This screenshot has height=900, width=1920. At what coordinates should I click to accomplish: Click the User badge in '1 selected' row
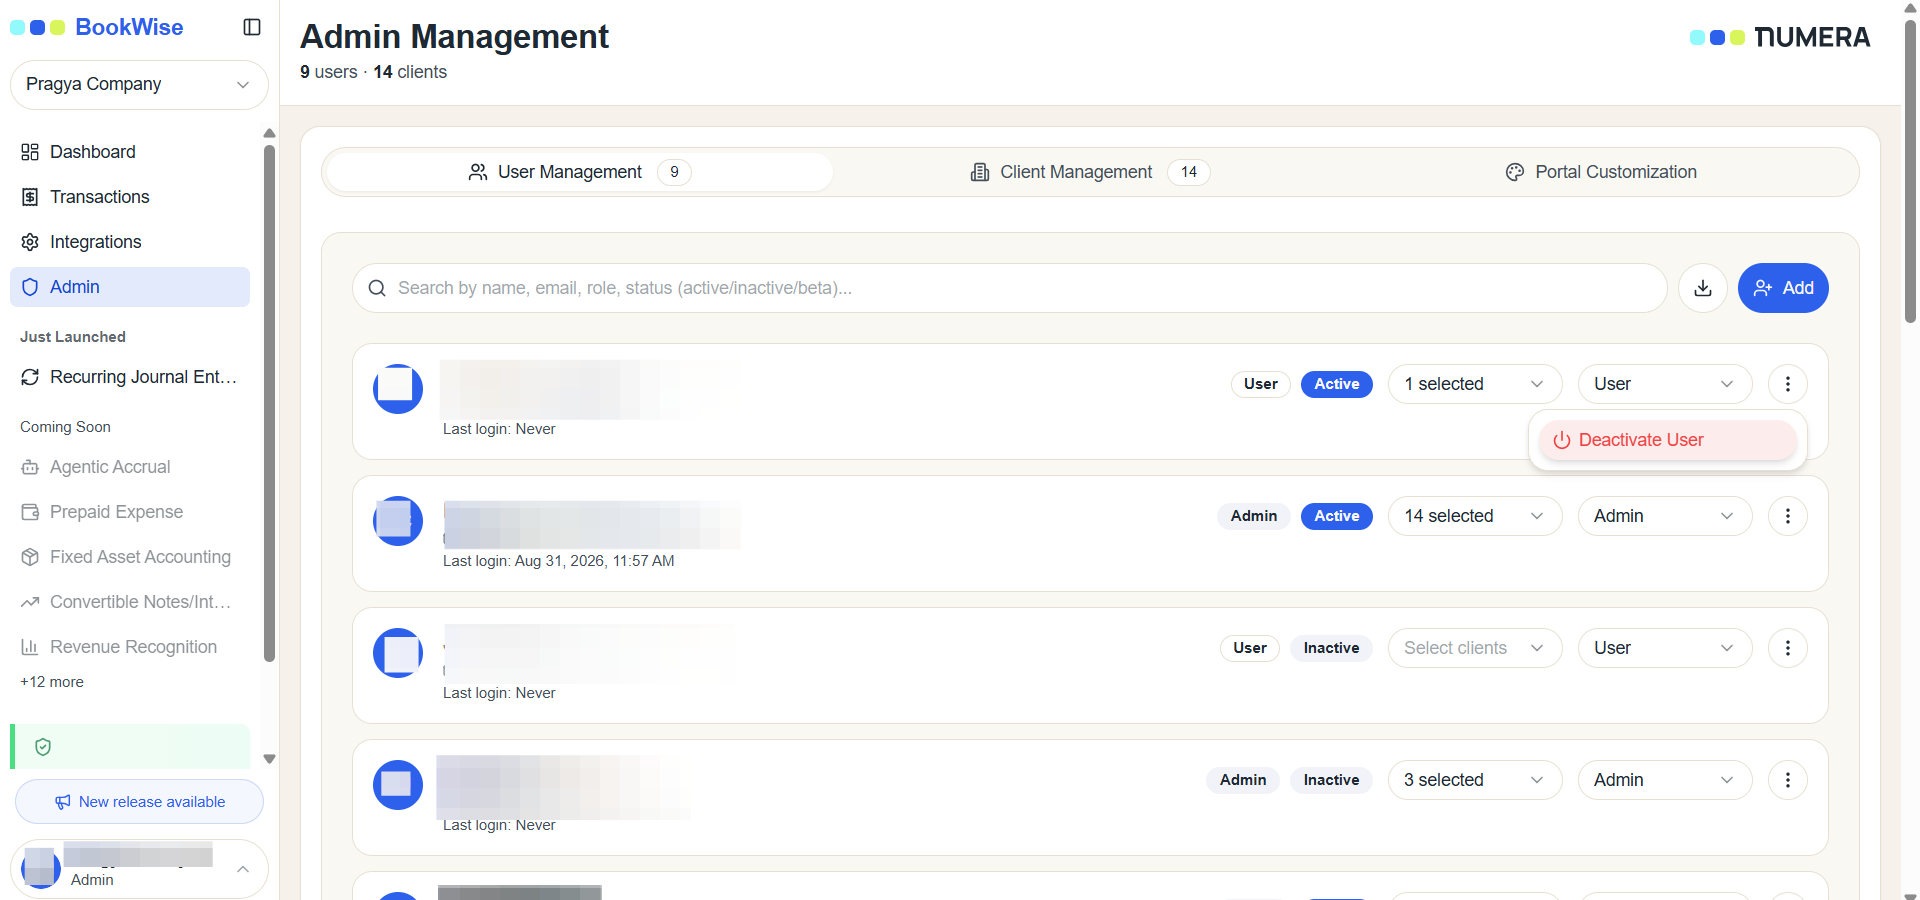click(x=1261, y=384)
